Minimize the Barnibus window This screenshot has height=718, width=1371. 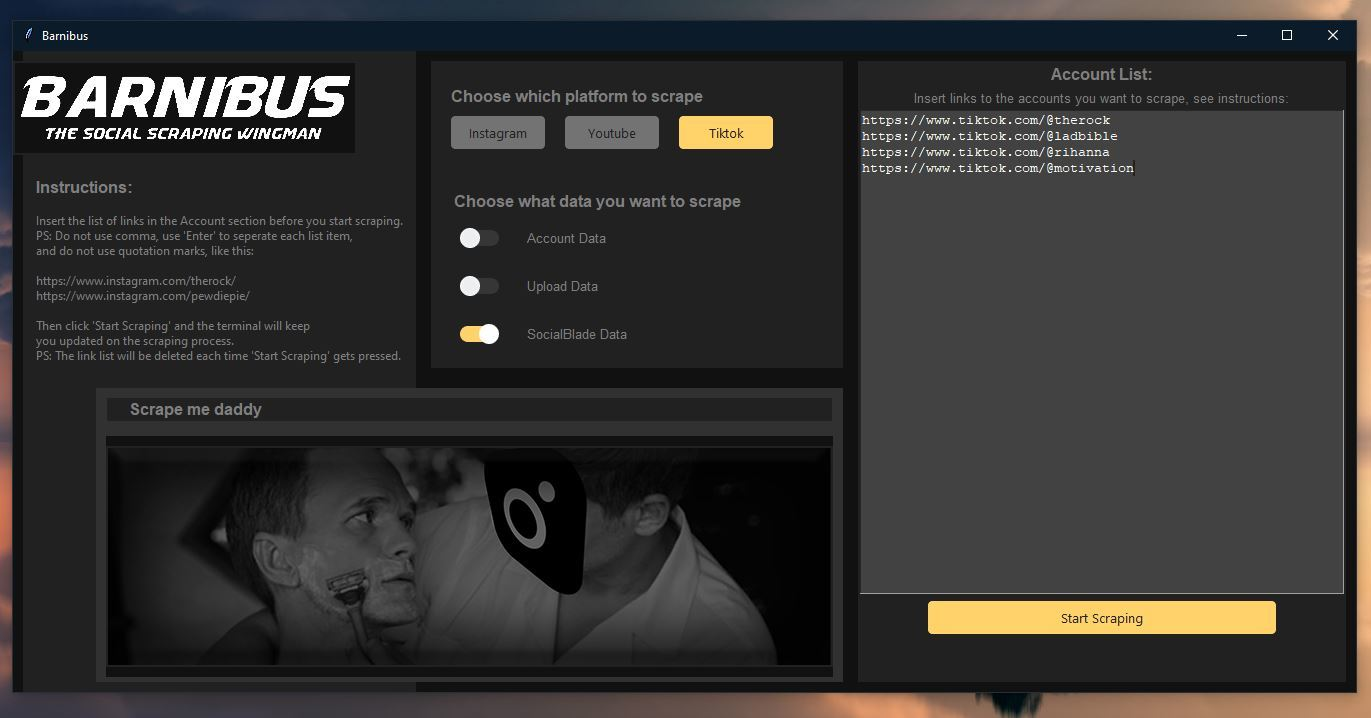[1241, 35]
